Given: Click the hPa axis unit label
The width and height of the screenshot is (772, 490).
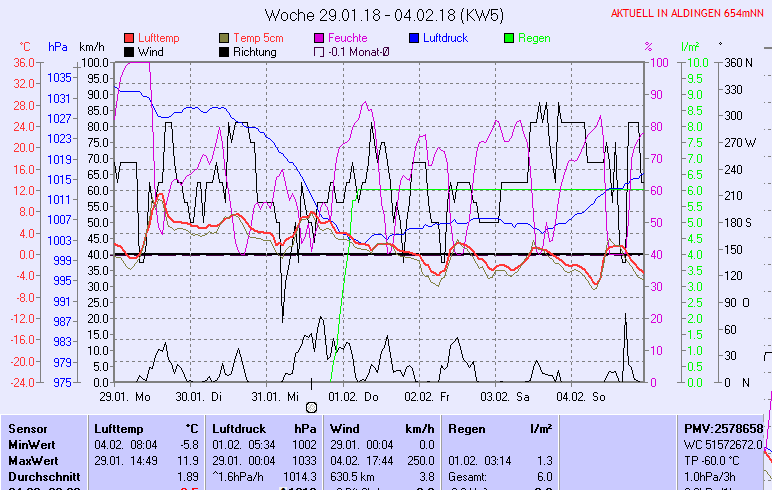Looking at the screenshot, I should (x=57, y=47).
